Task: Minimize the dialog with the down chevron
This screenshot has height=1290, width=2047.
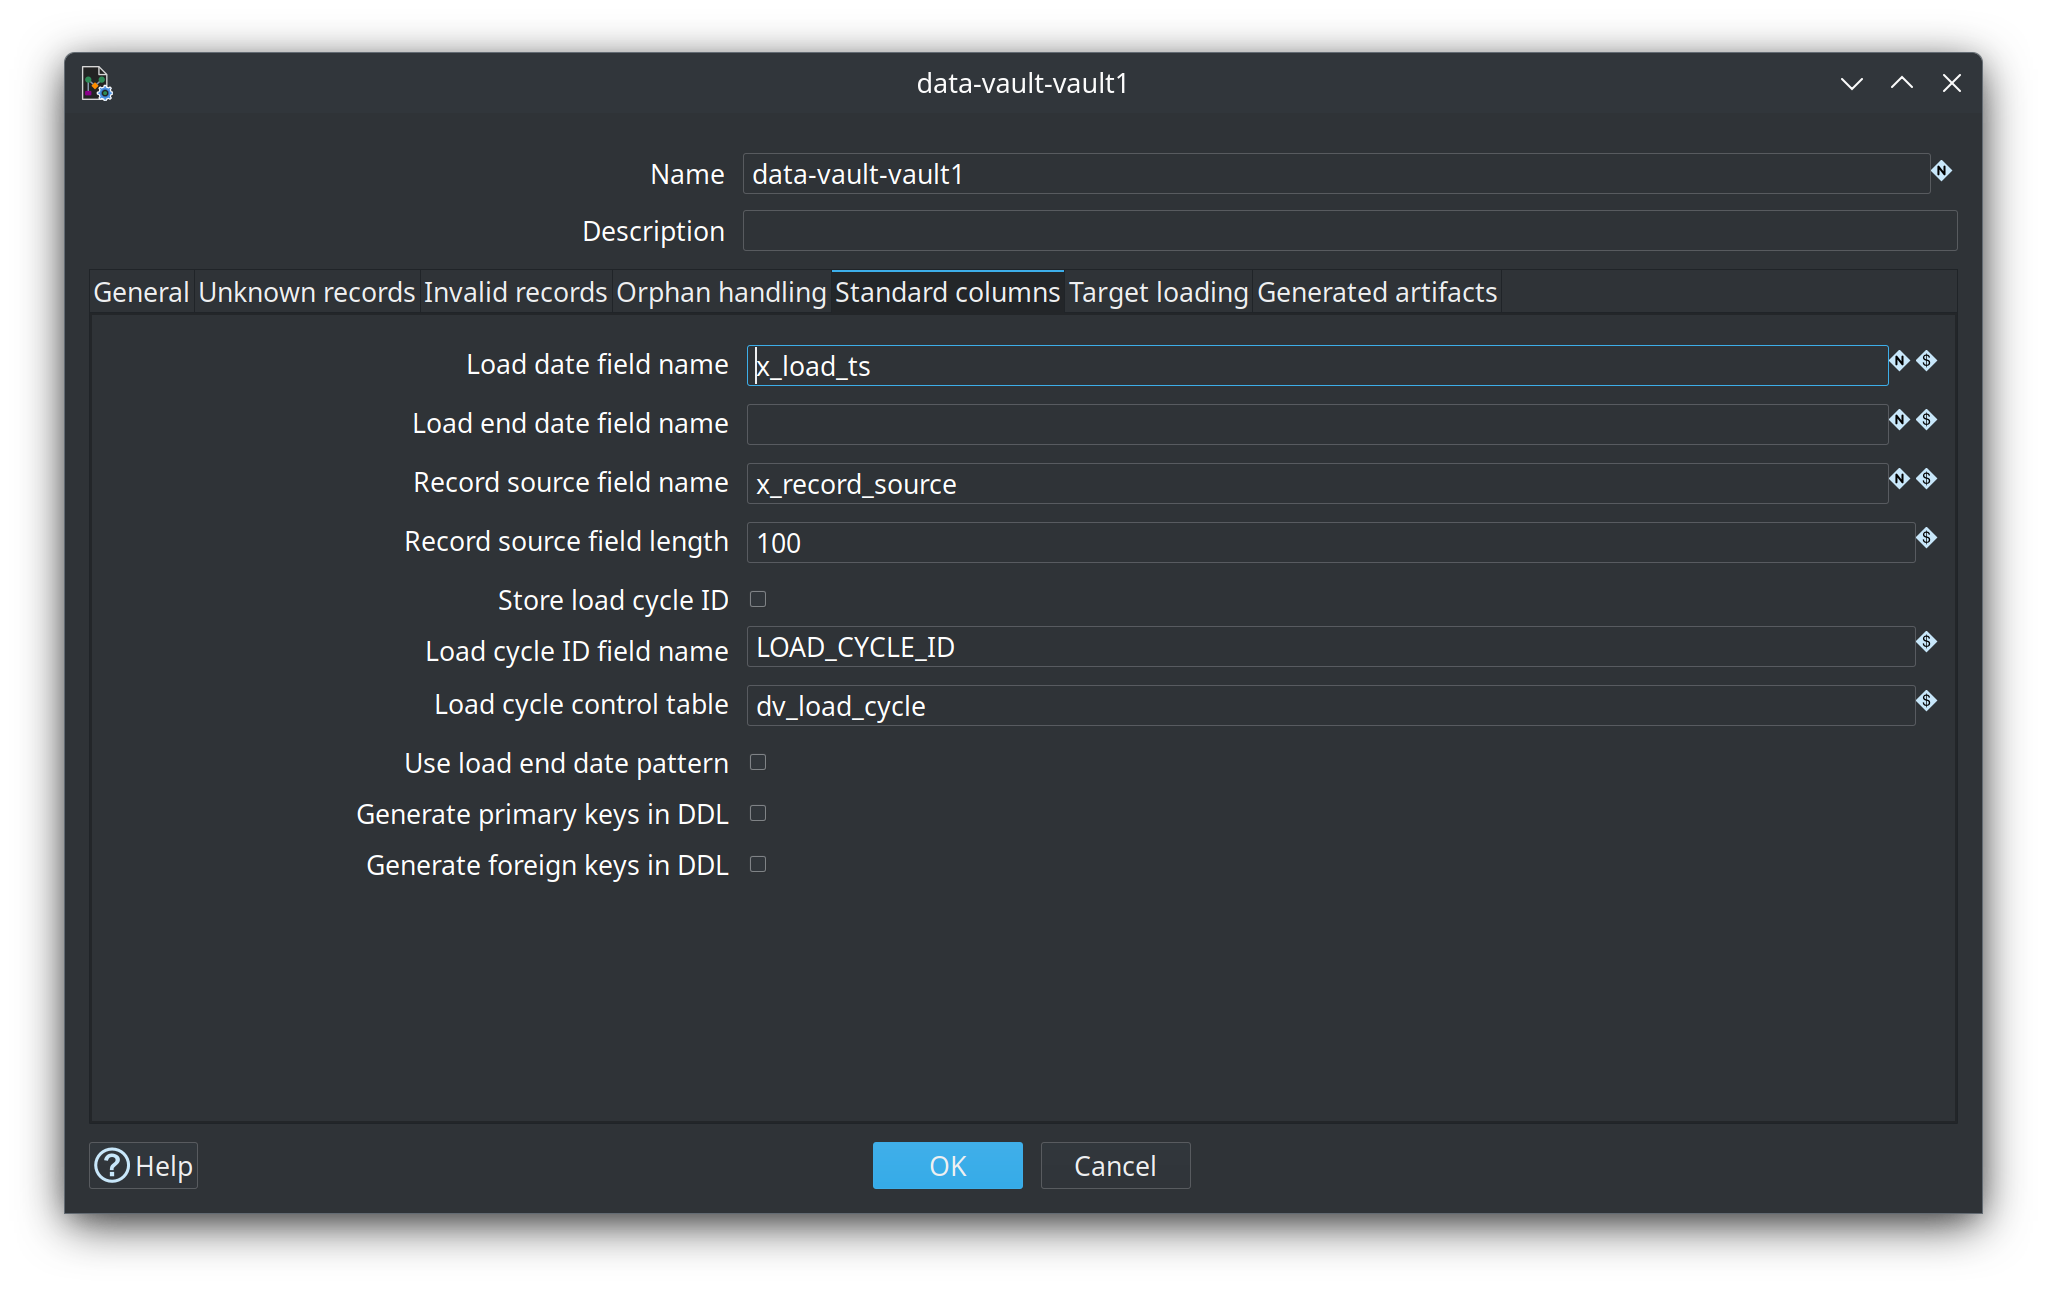Action: click(x=1851, y=84)
